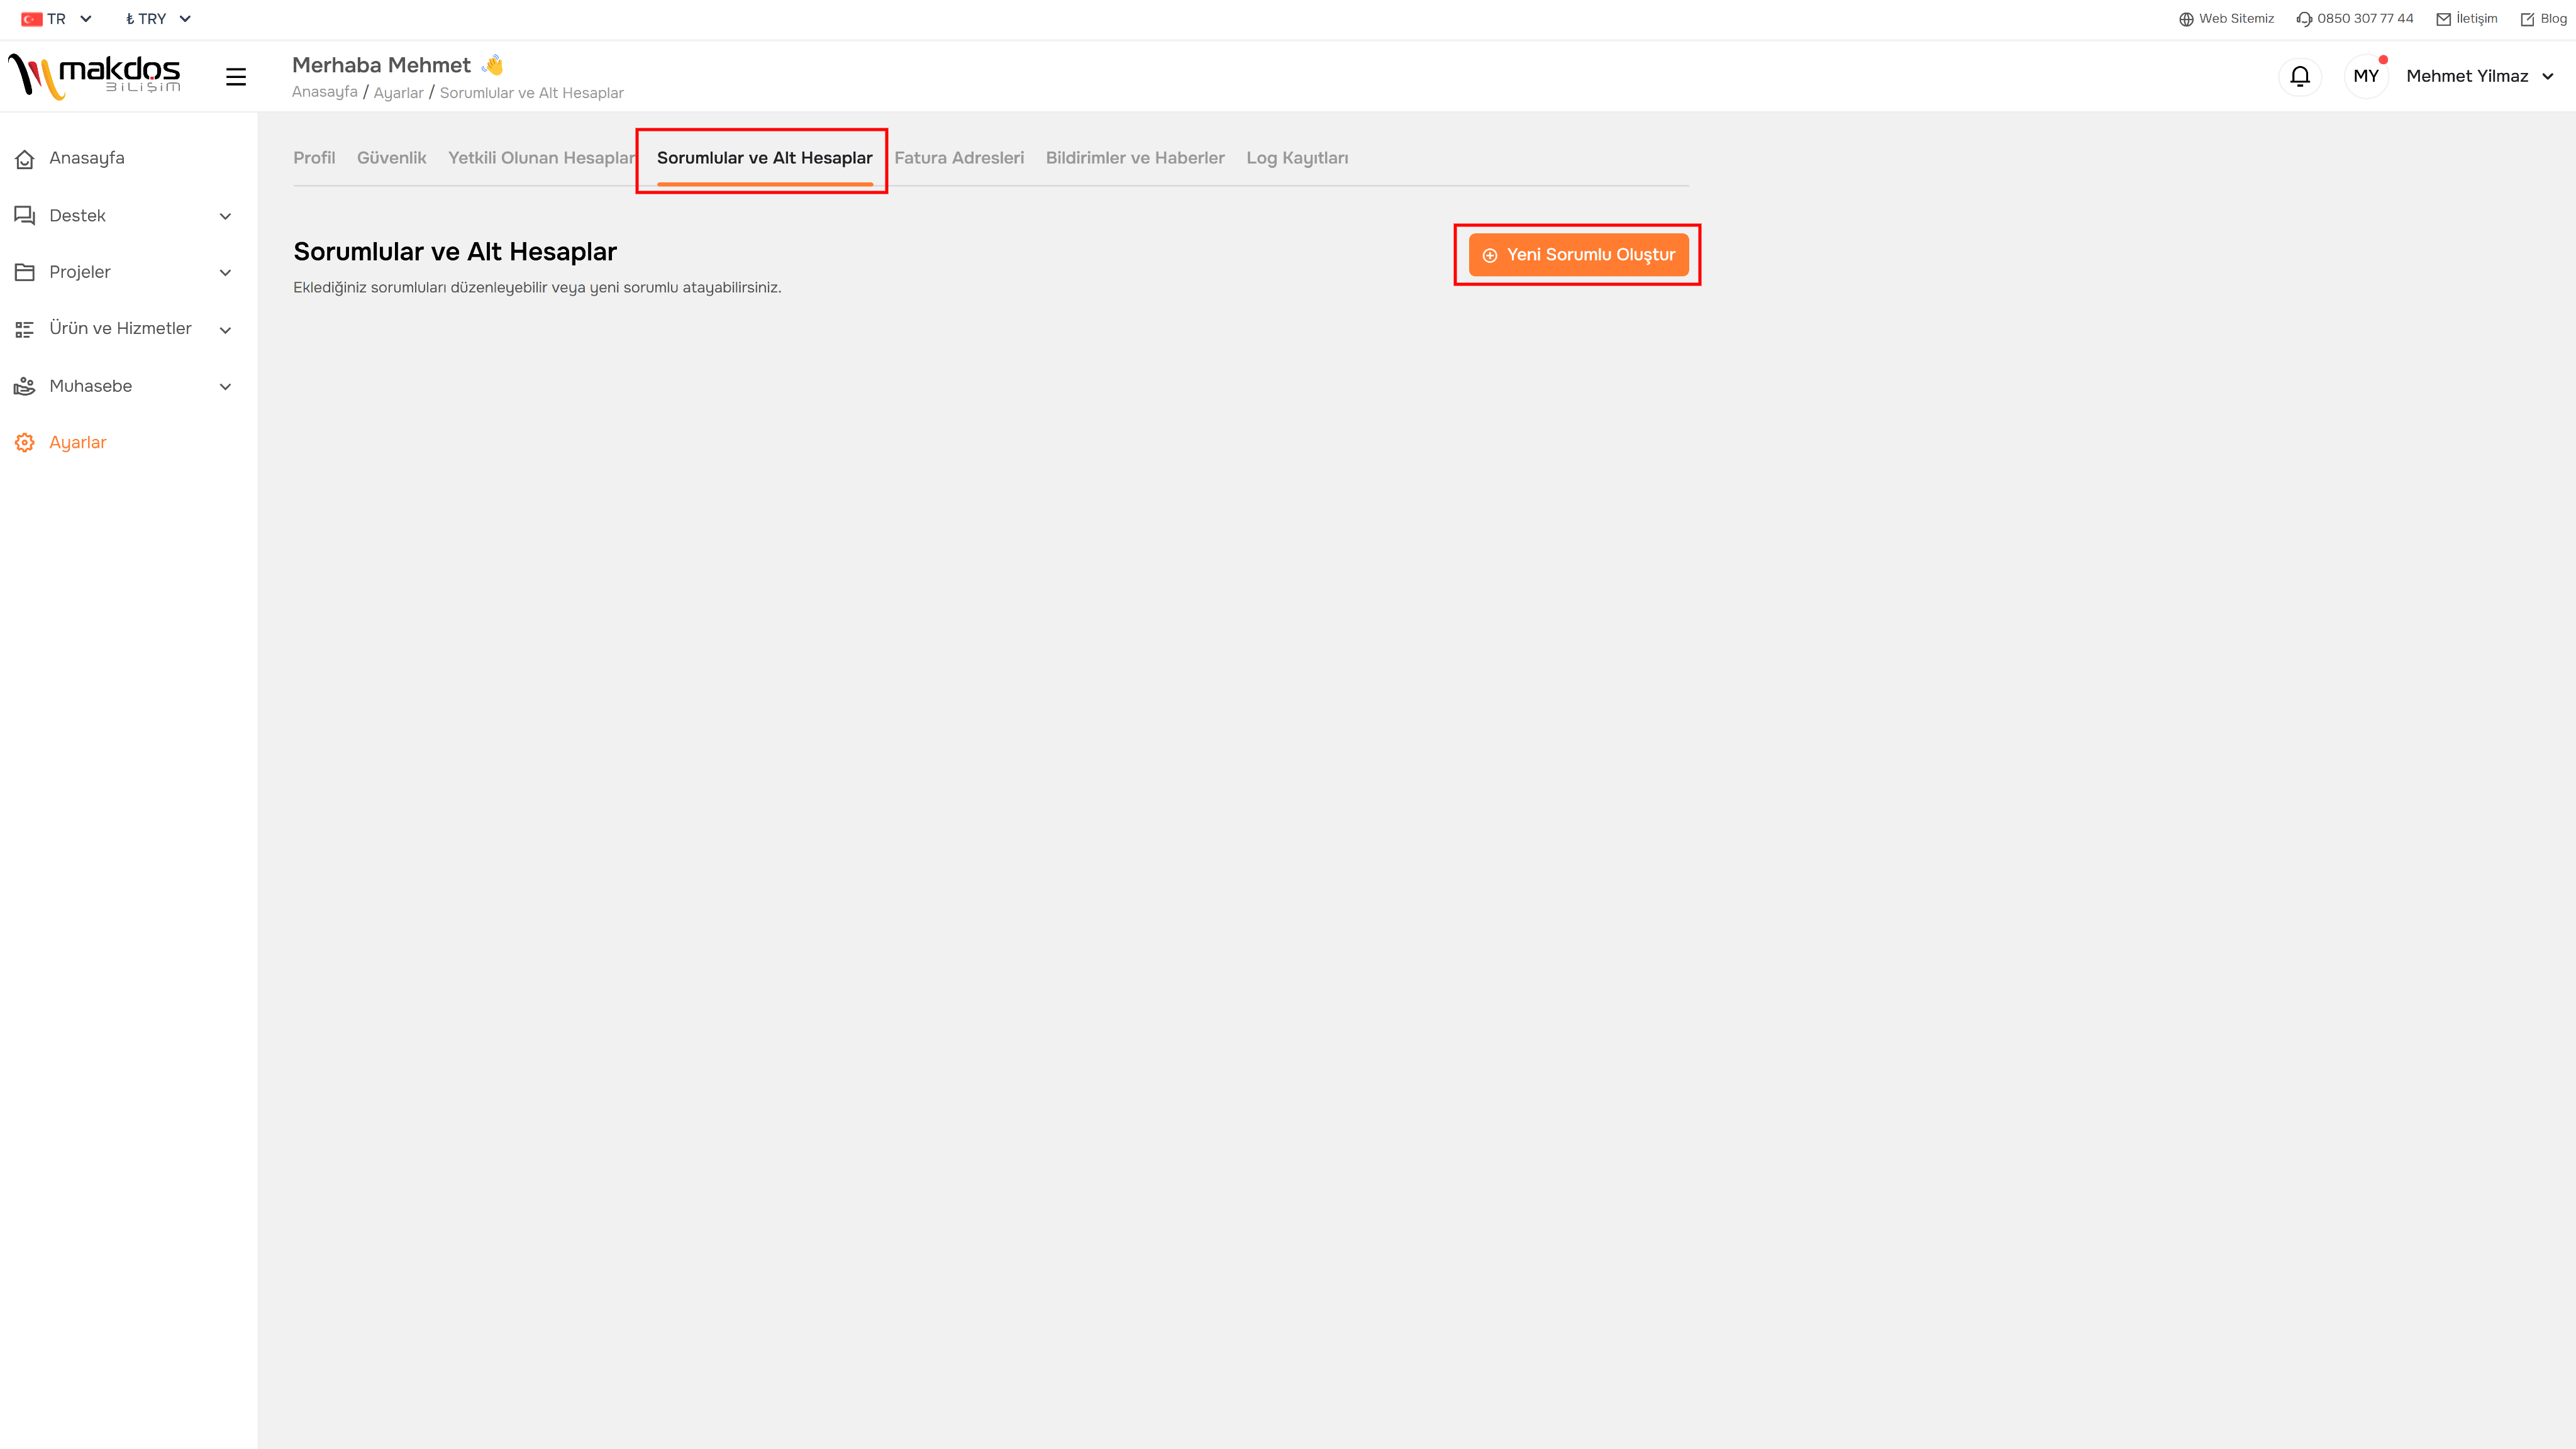Open the Bildirimler ve Haberler tab
Viewport: 2576px width, 1449px height.
[1135, 158]
